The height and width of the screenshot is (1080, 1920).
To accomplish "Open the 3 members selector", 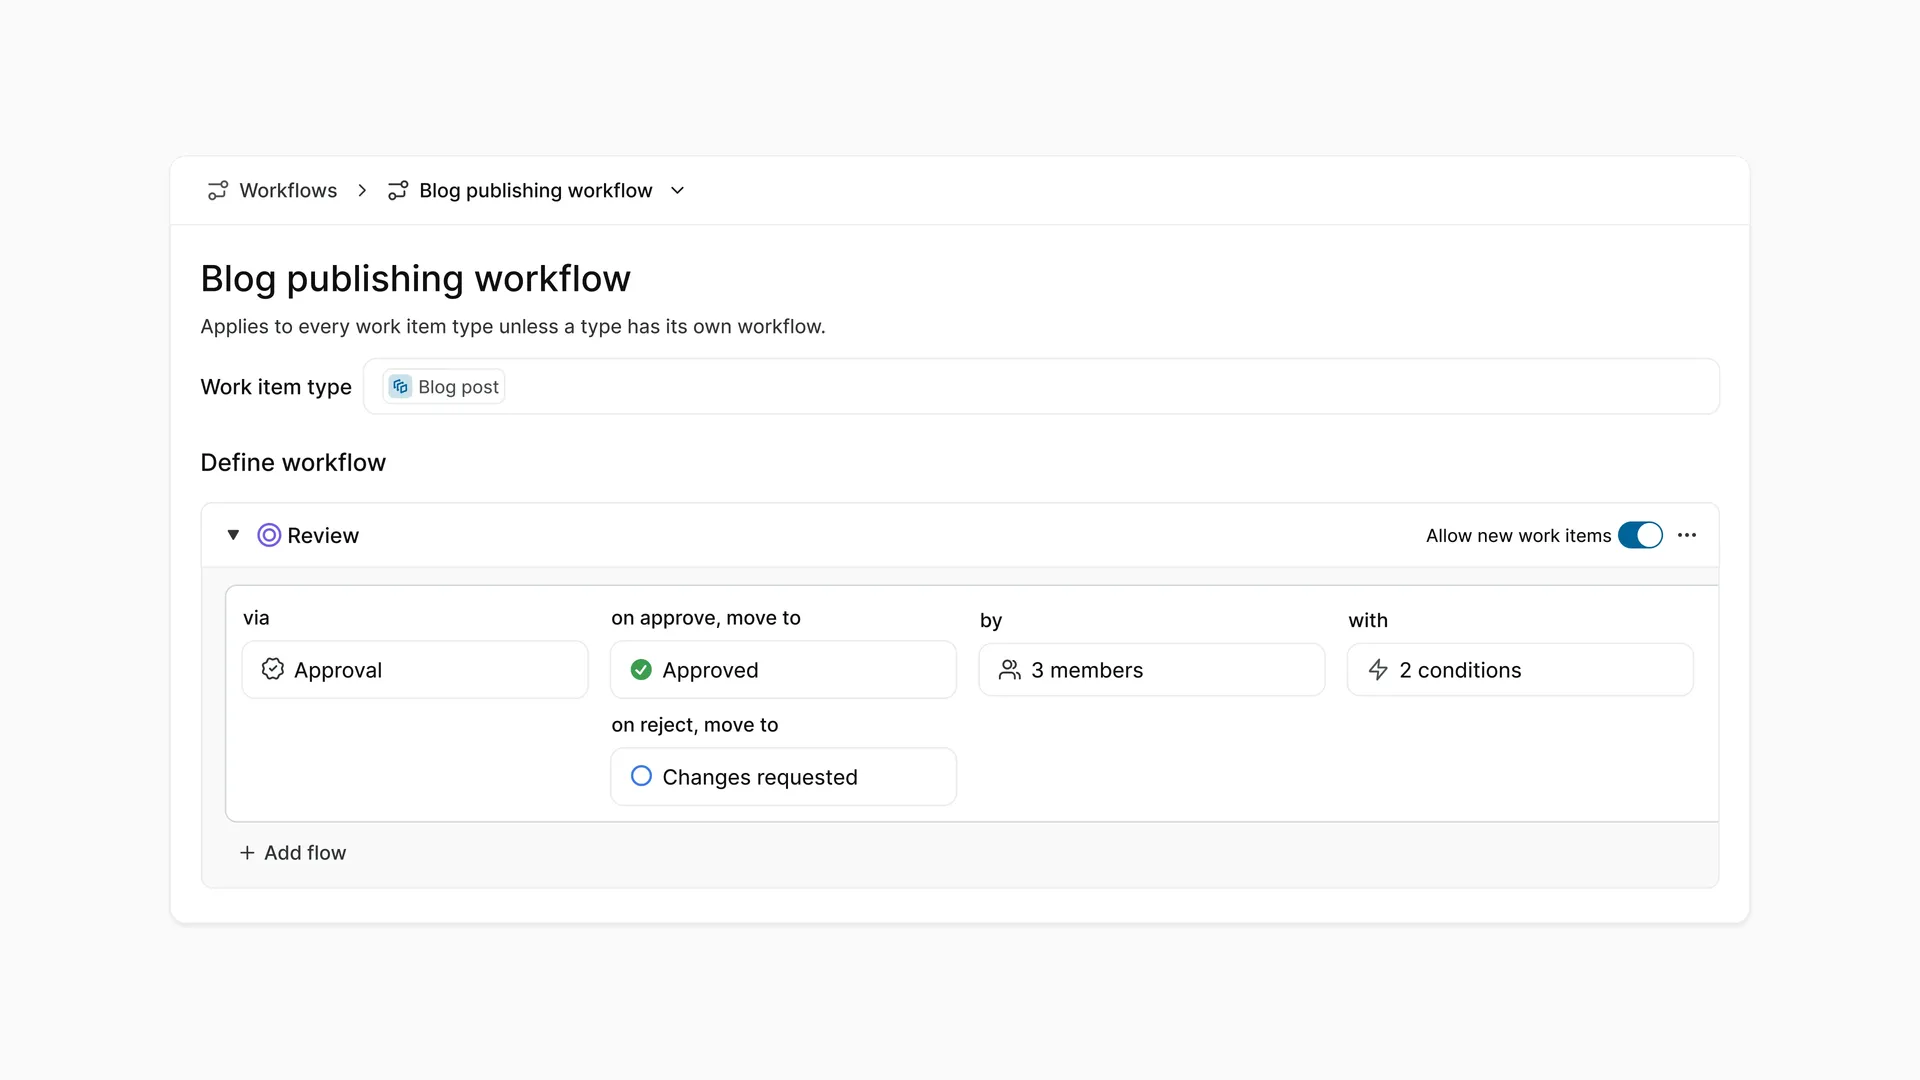I will click(1152, 670).
